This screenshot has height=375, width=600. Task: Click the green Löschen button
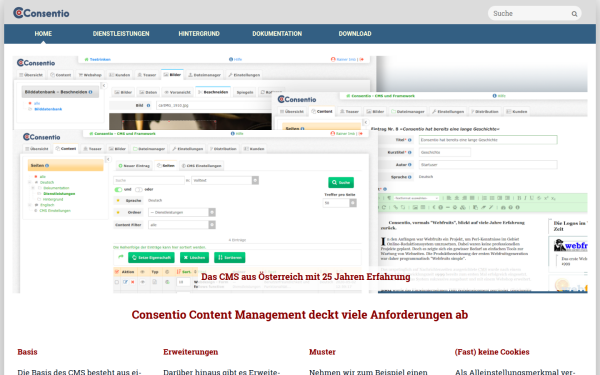[194, 258]
